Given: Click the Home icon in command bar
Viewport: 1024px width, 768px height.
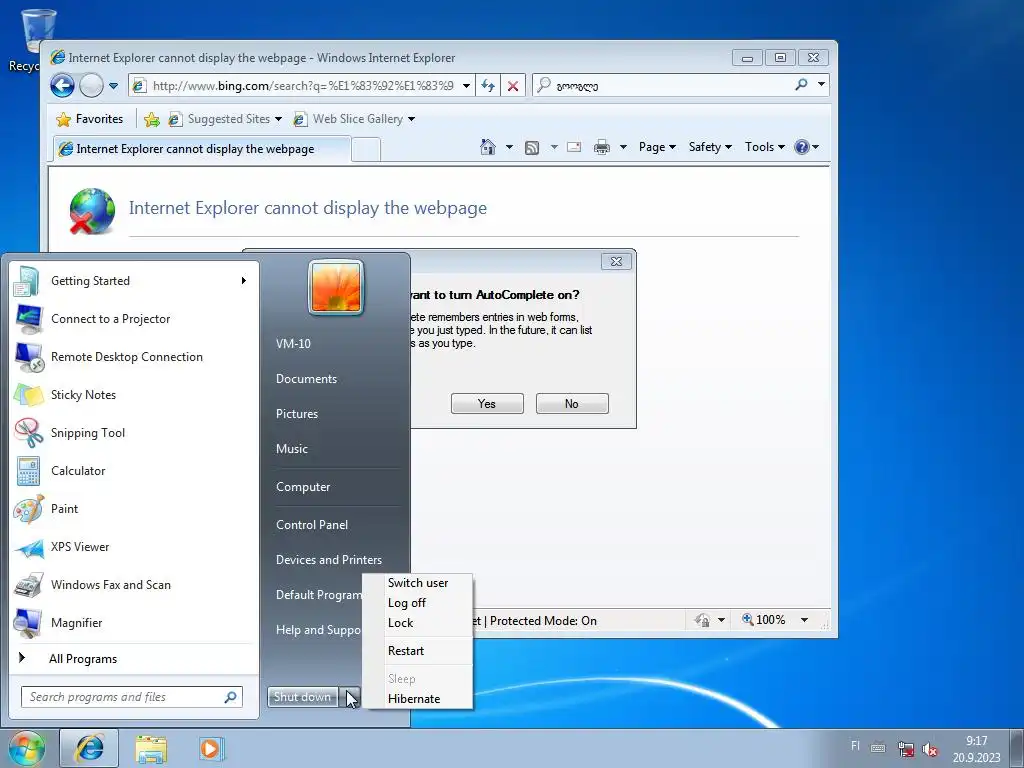Looking at the screenshot, I should [488, 147].
